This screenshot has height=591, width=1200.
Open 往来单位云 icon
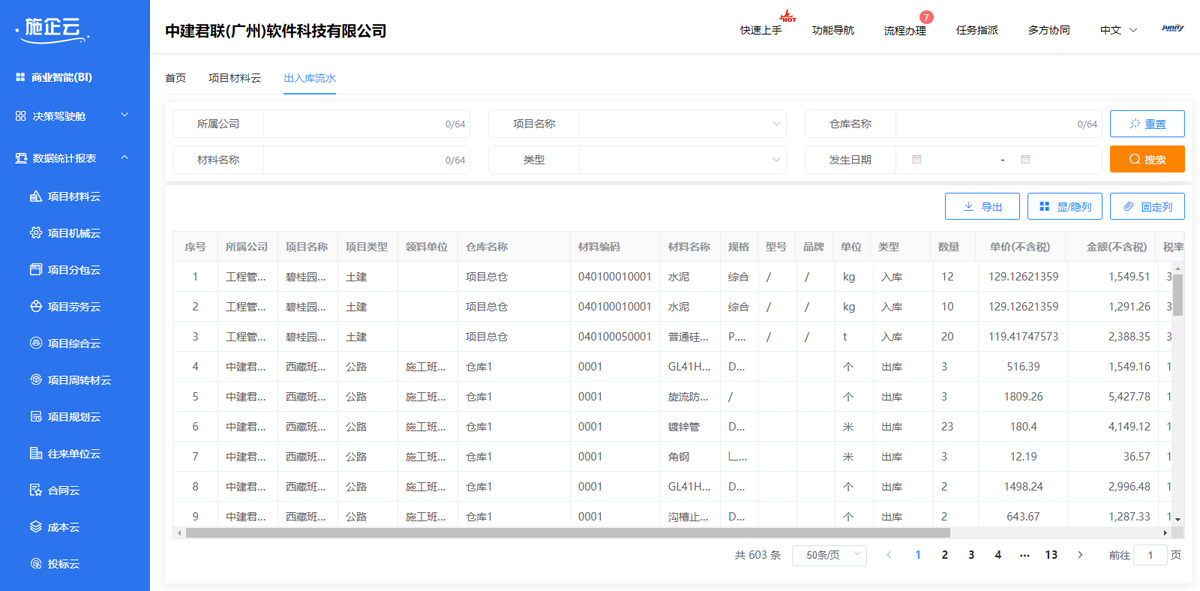click(x=36, y=454)
